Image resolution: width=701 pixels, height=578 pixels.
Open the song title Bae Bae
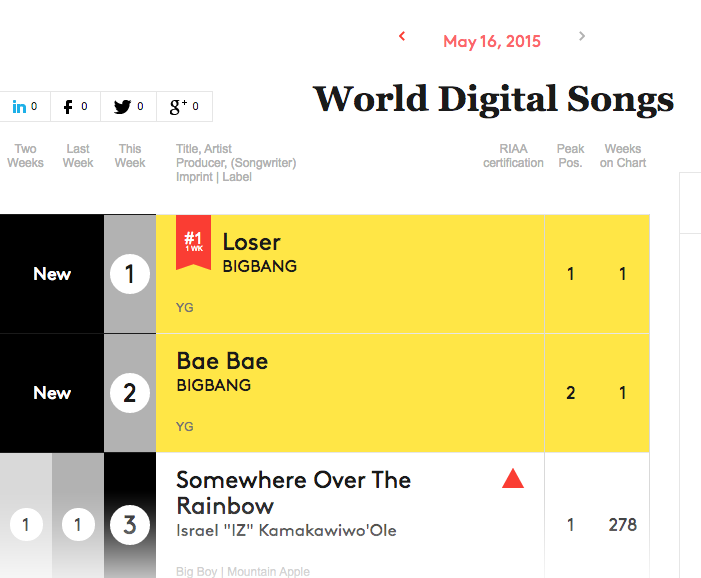(222, 361)
